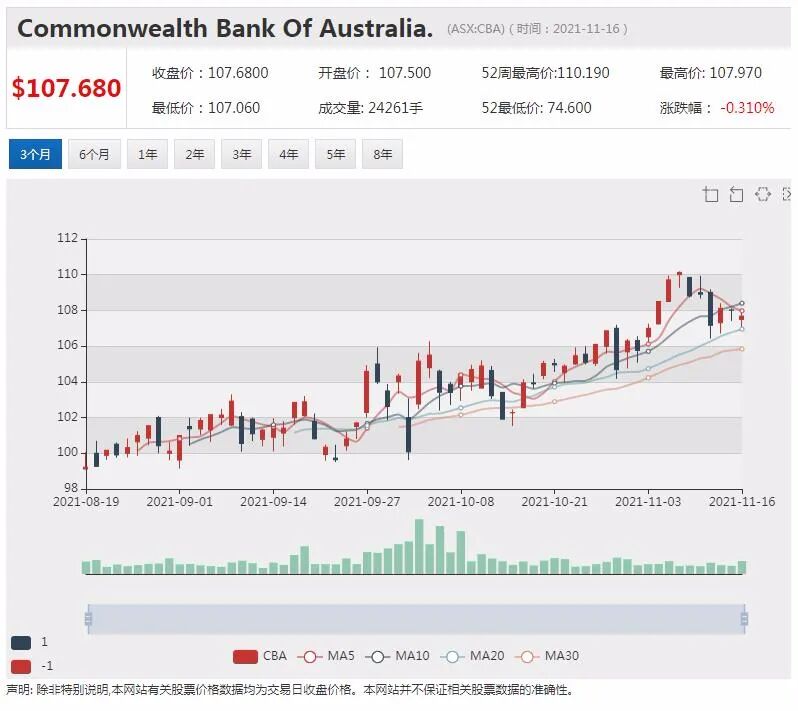Image resolution: width=798 pixels, height=711 pixels.
Task: Click the 98 y-axis price label
Action: click(x=71, y=488)
